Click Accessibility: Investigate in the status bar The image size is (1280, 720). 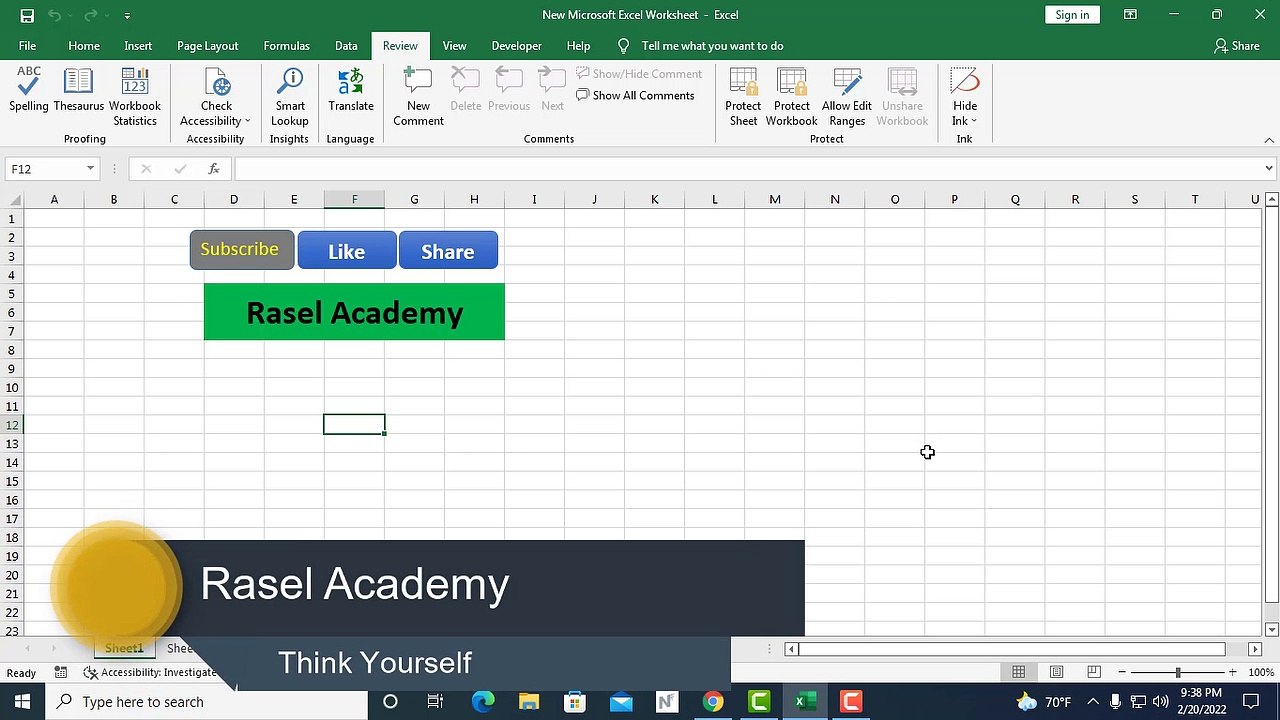(x=150, y=673)
